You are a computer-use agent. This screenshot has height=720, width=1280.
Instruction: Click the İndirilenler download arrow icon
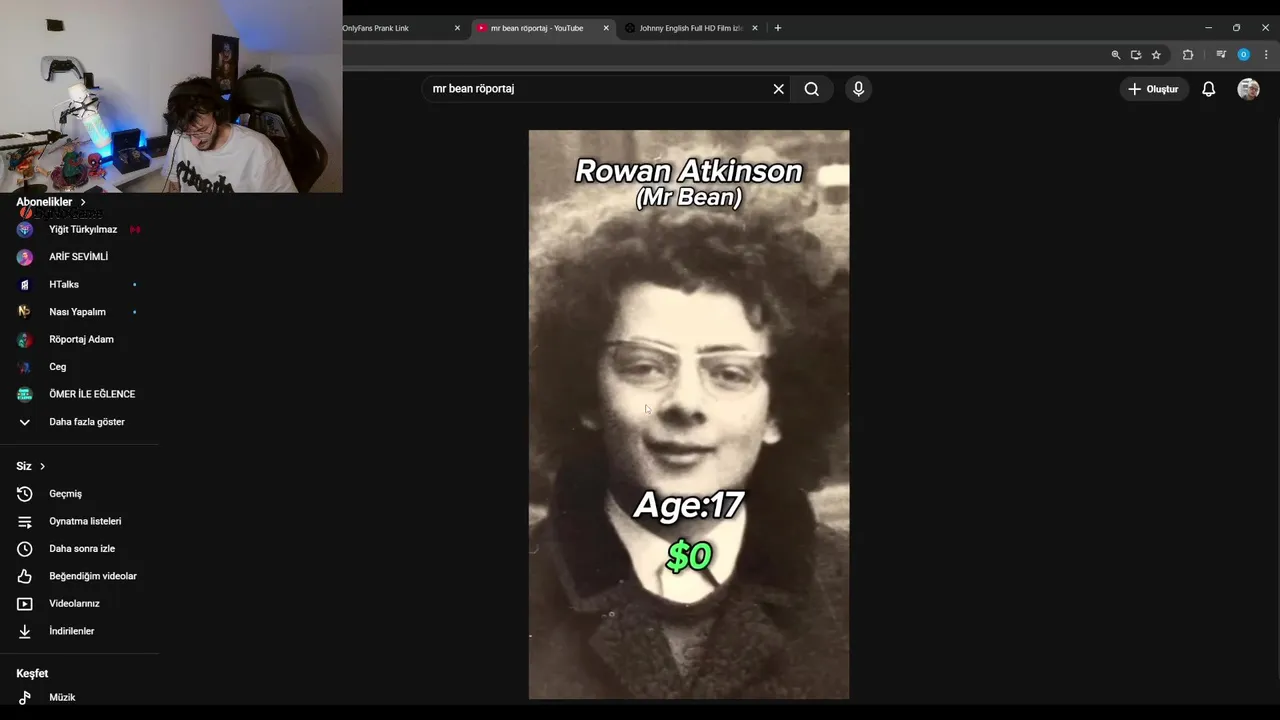click(25, 631)
